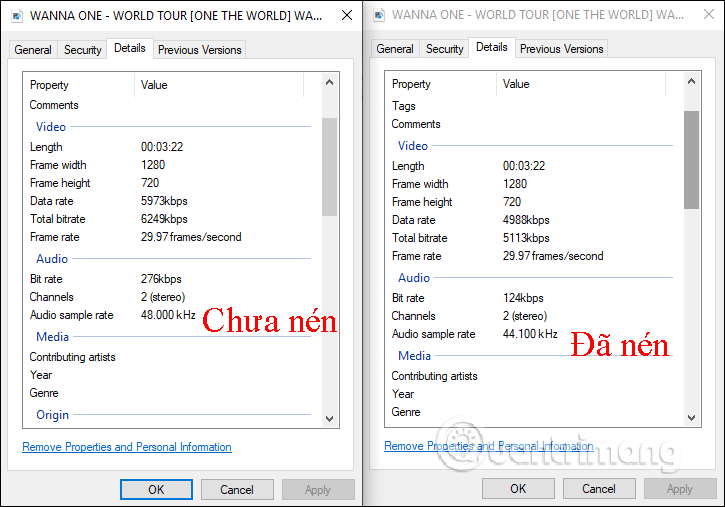Click the 276kbps audio bit rate value

(x=161, y=279)
